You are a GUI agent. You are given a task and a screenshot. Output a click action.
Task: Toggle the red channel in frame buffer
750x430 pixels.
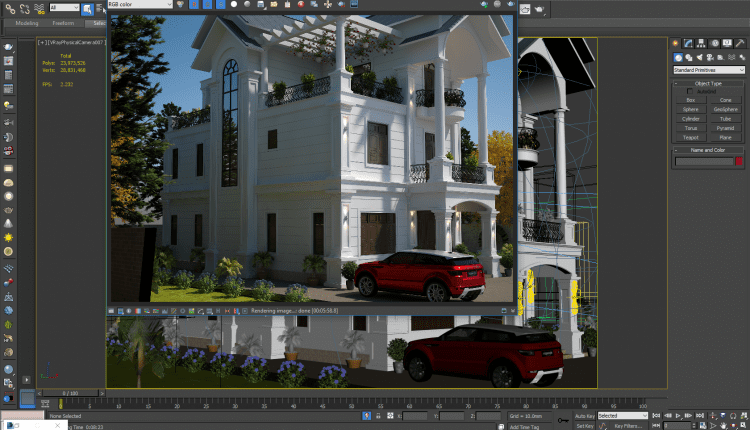coord(194,4)
